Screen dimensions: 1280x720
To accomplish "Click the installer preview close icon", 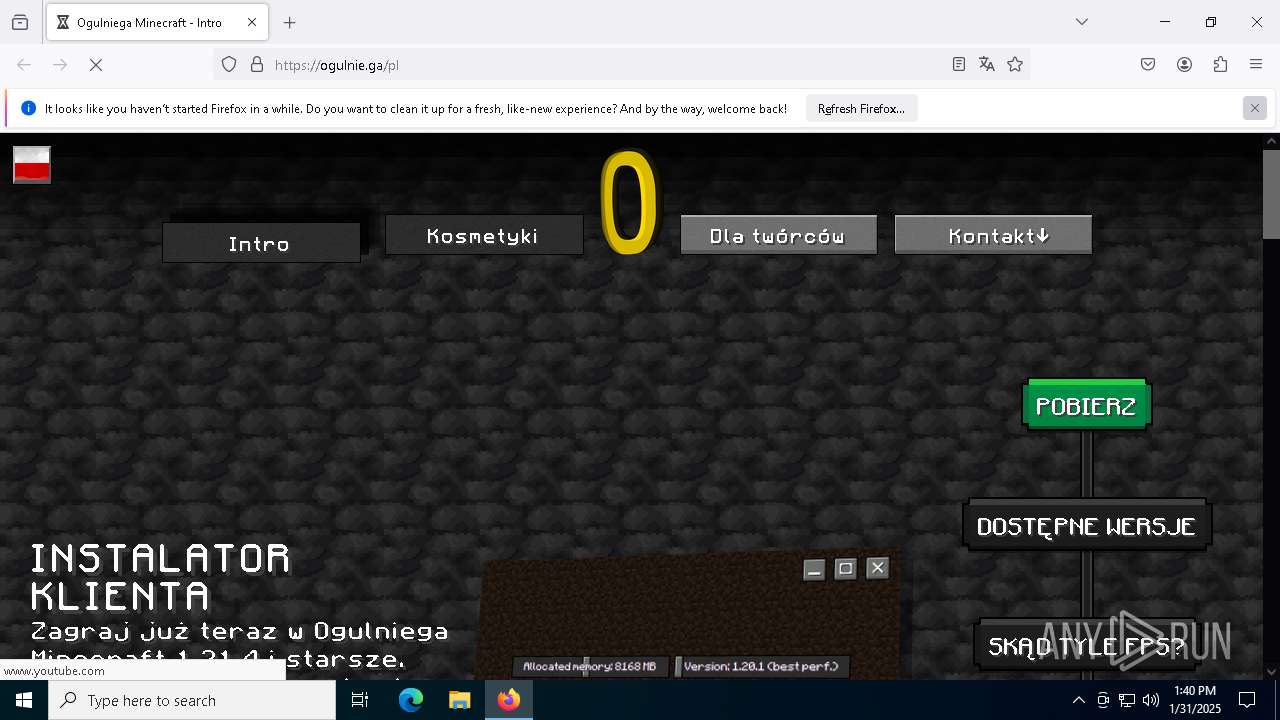I will click(x=877, y=568).
